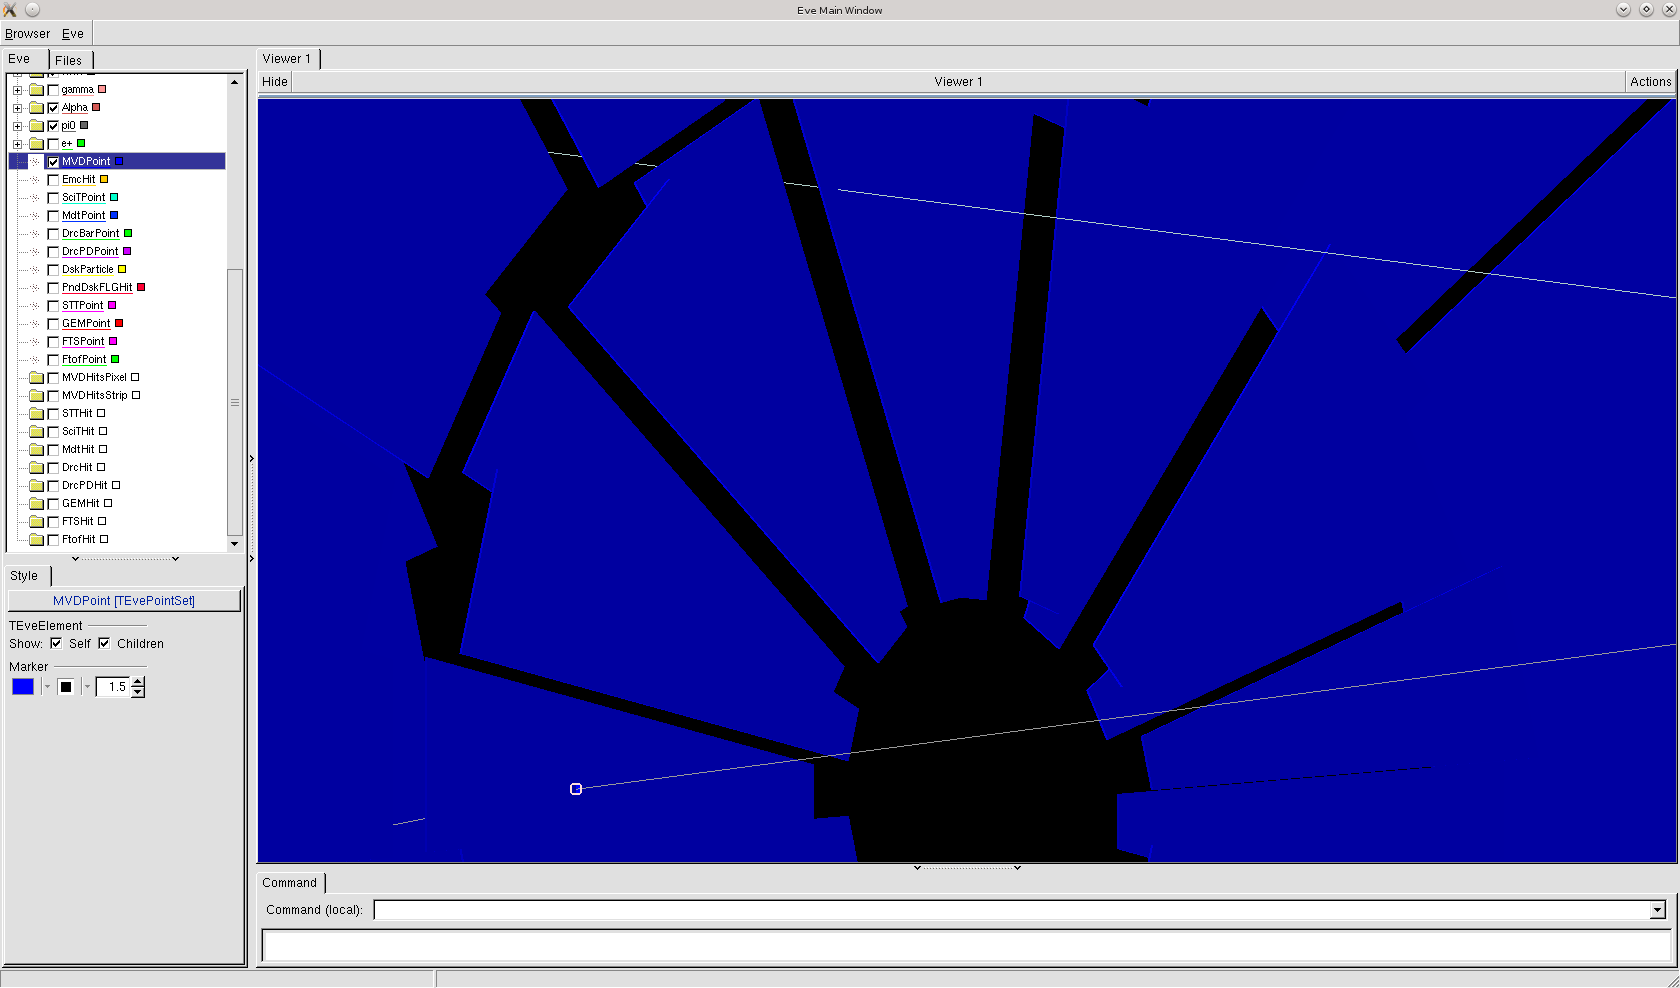Click the yellow color square beside DskParticle
Viewport: 1680px width, 988px height.
[x=122, y=269]
